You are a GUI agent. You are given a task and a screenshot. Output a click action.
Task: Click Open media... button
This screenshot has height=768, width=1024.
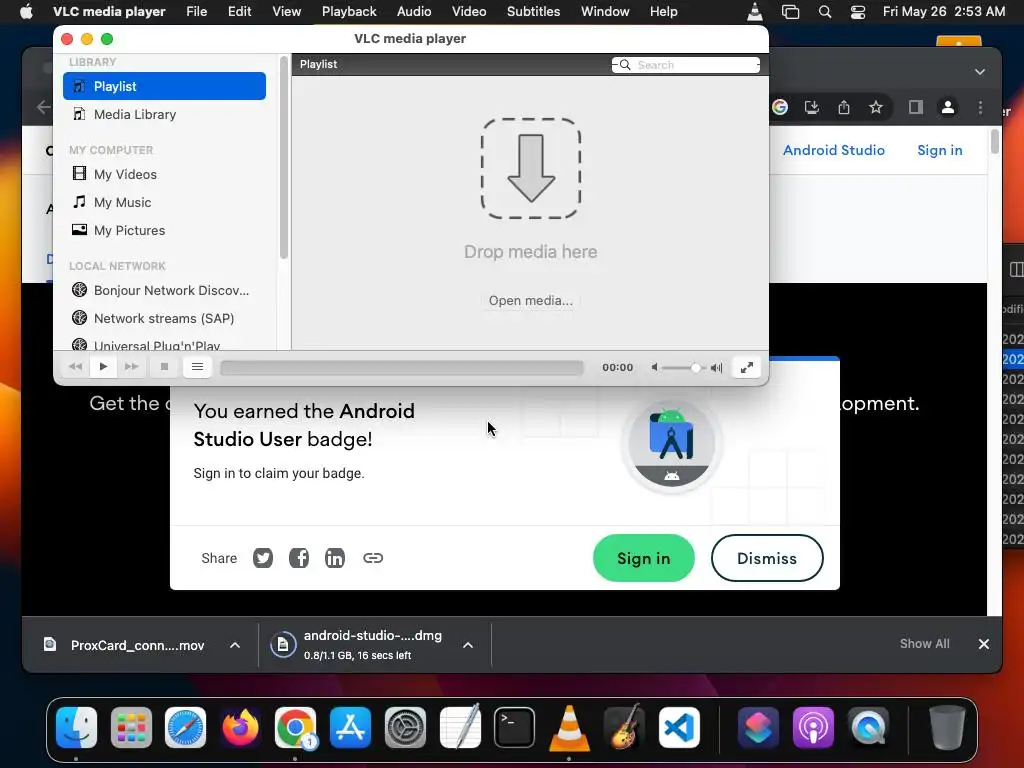(530, 300)
